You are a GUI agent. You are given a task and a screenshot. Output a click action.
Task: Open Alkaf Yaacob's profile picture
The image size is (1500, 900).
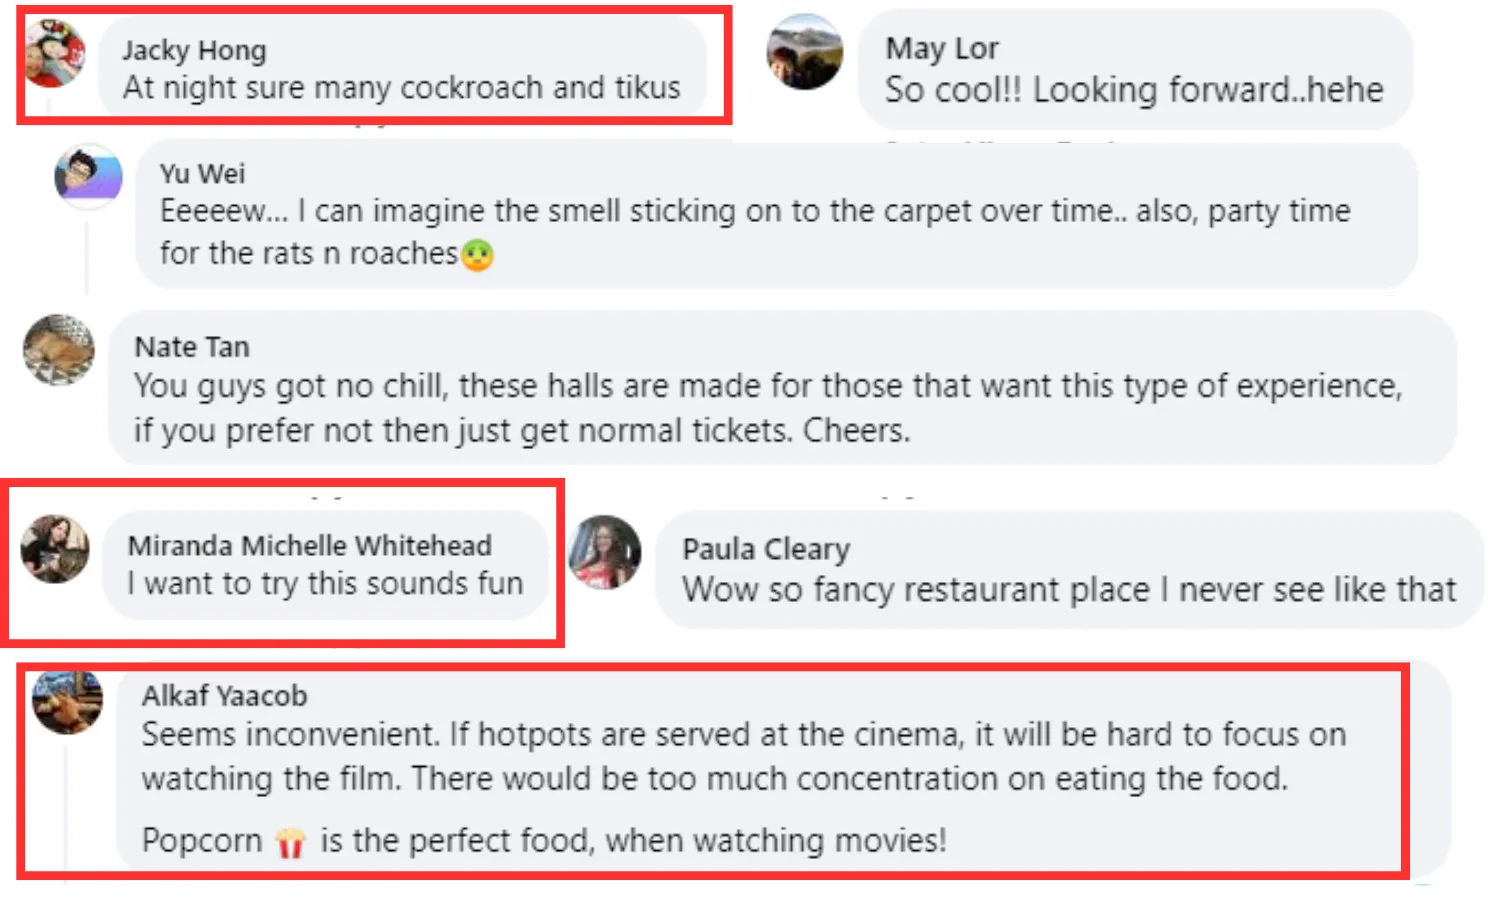click(x=68, y=701)
